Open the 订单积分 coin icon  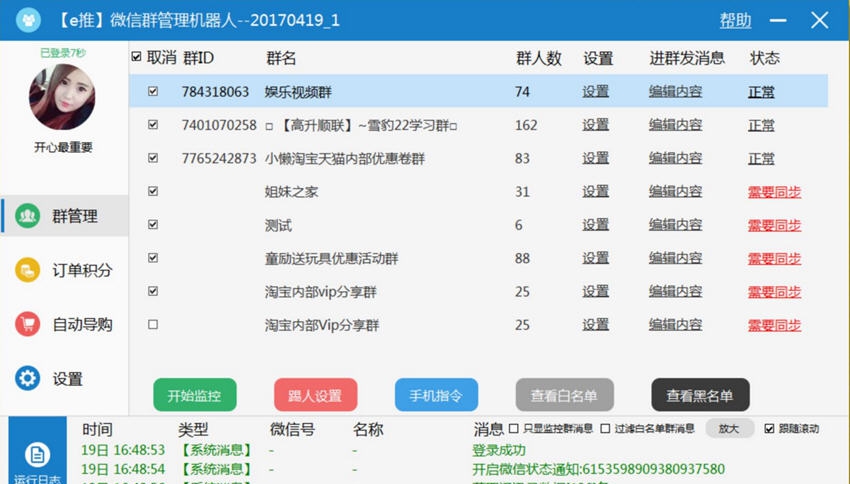click(x=27, y=270)
